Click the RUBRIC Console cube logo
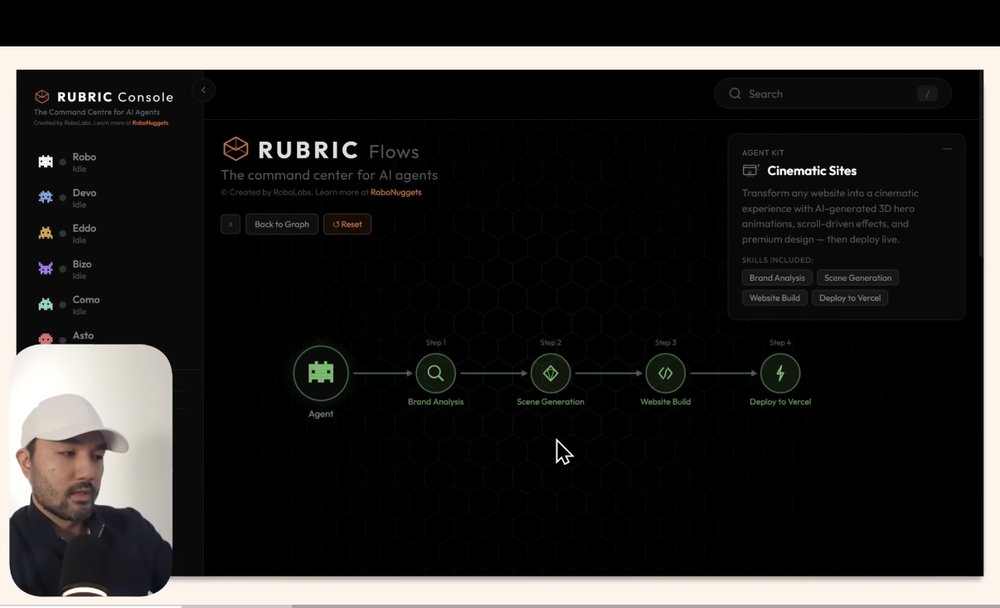This screenshot has width=1000, height=608. point(42,96)
